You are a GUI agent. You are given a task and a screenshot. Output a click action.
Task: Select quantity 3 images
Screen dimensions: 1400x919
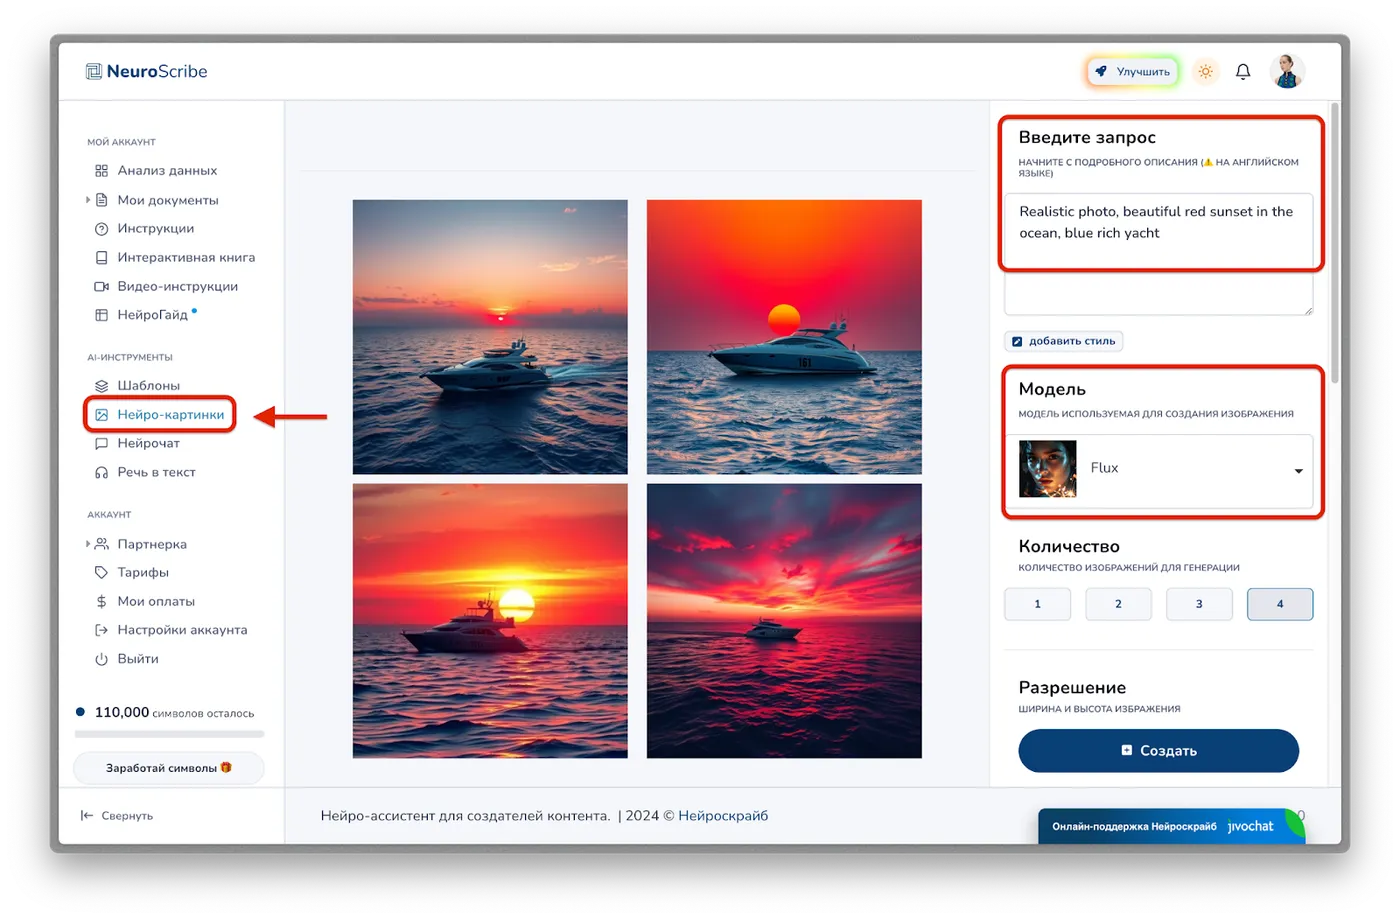point(1199,604)
